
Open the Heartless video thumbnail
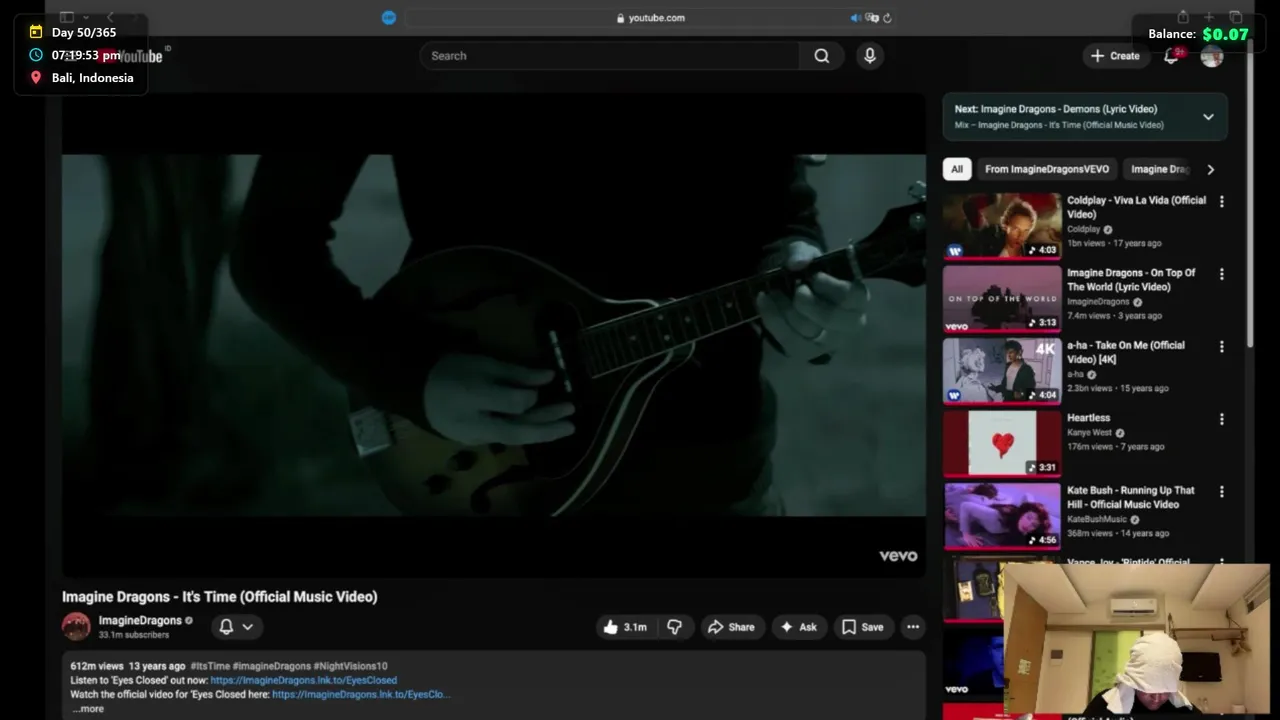coord(1002,443)
